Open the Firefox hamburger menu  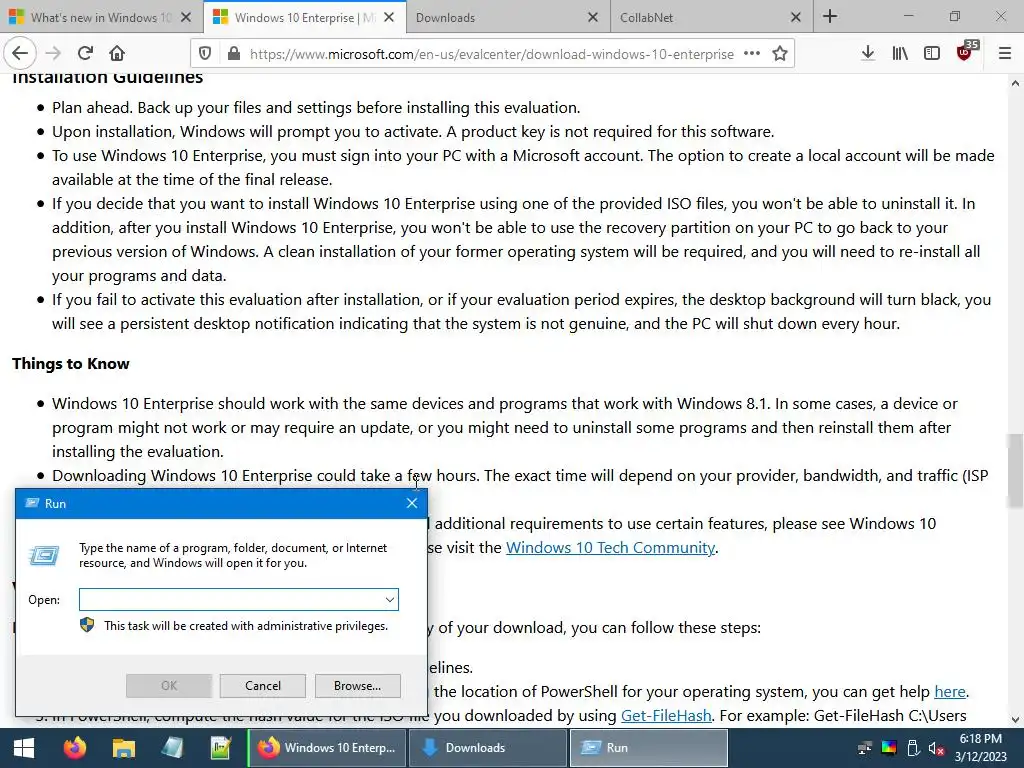click(x=1005, y=54)
